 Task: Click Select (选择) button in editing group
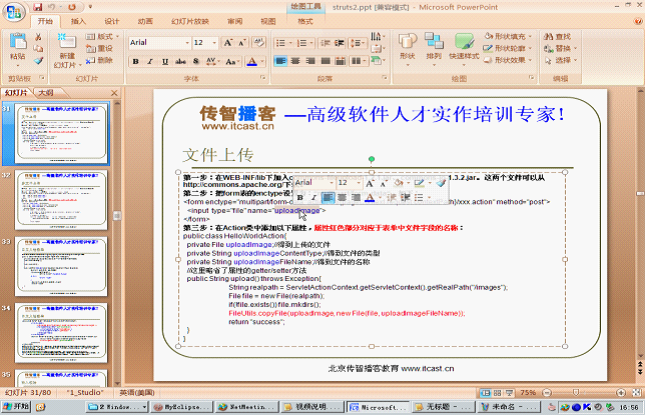coord(560,60)
